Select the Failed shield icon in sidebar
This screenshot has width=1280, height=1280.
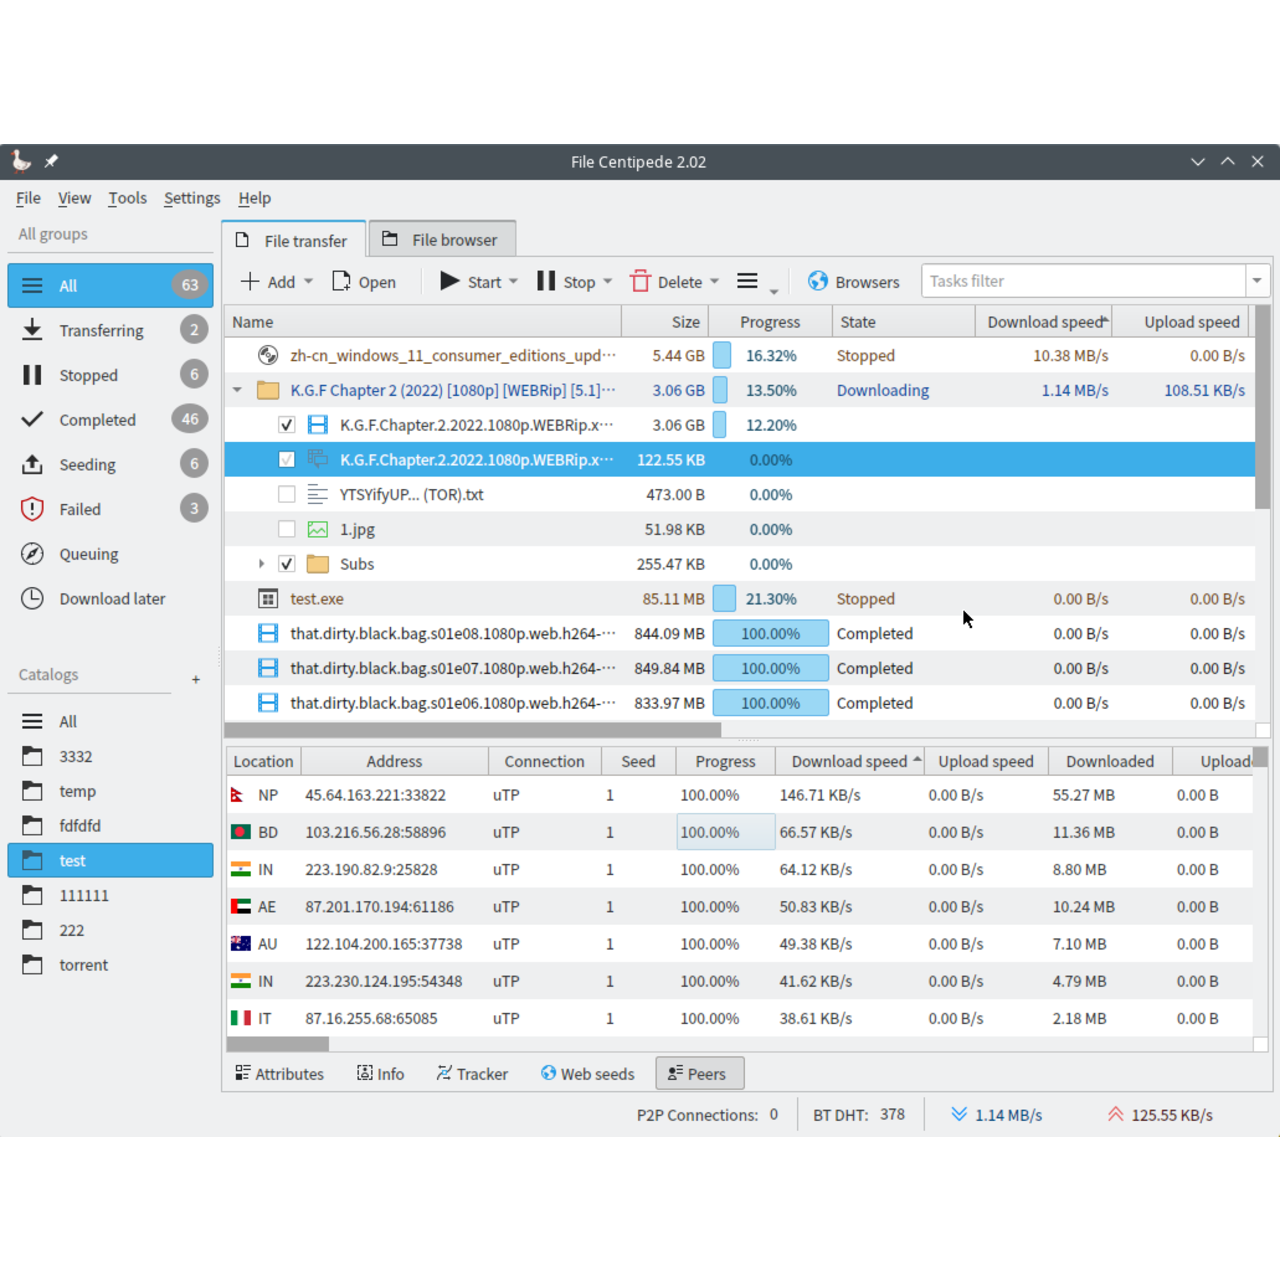point(32,509)
